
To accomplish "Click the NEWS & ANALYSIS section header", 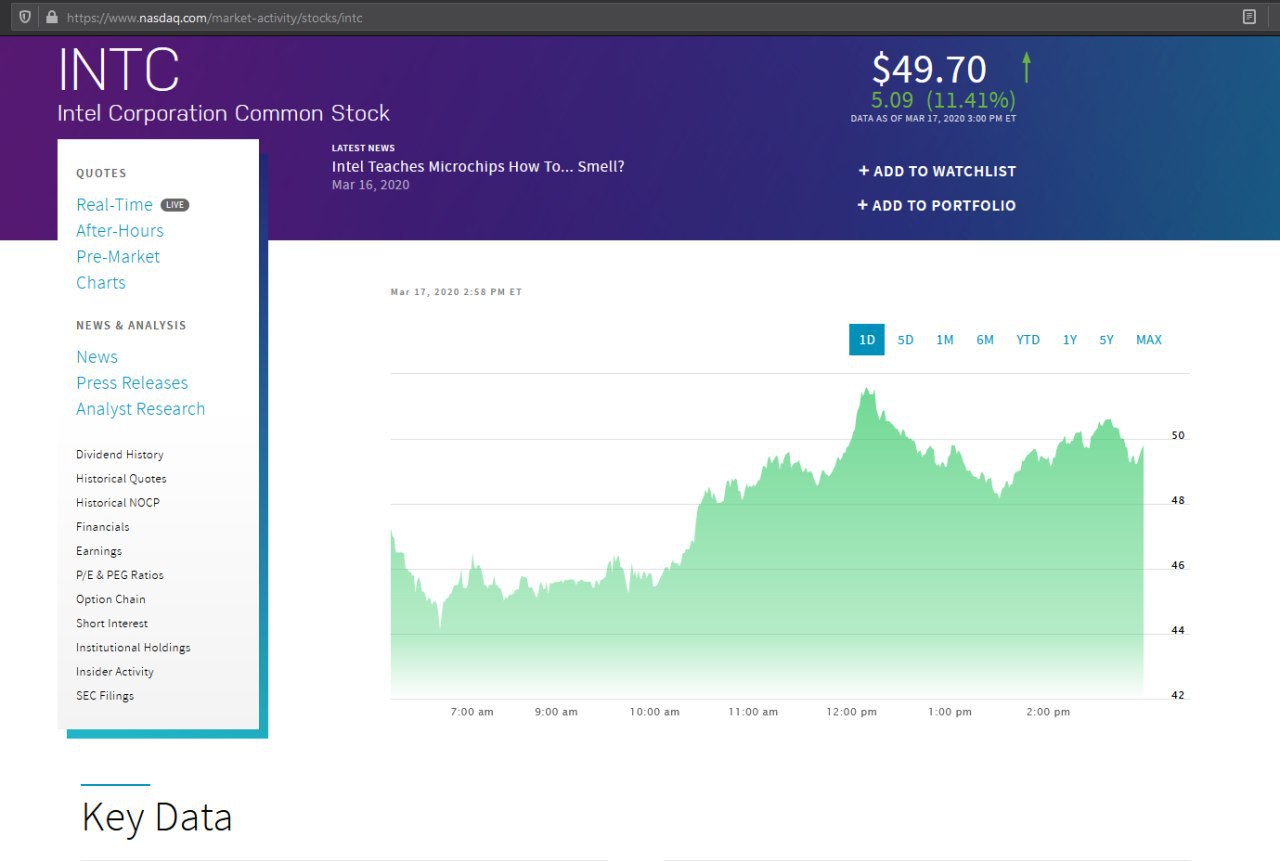I will pyautogui.click(x=131, y=325).
